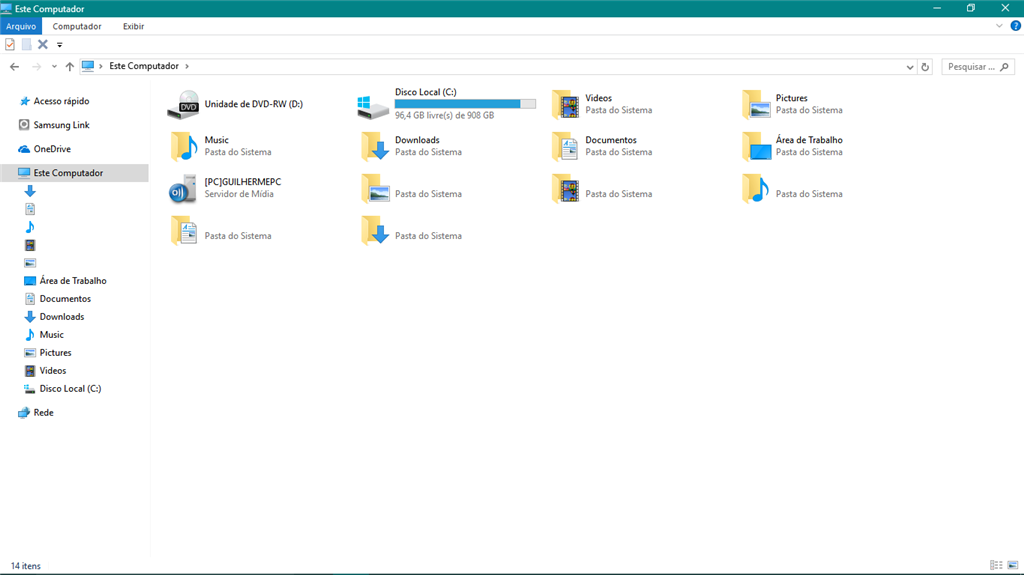The height and width of the screenshot is (575, 1024).
Task: Select OneDrive in navigation pane
Action: (52, 149)
